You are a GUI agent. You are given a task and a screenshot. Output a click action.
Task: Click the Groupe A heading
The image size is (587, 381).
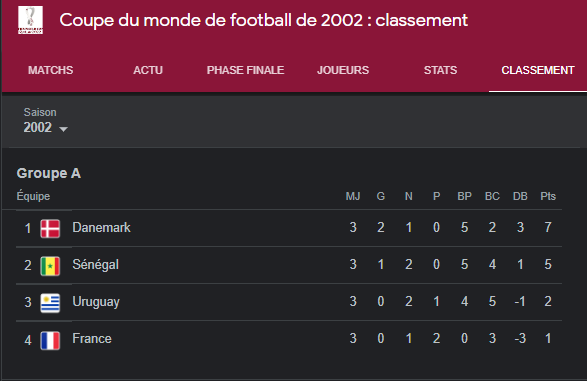[49, 174]
